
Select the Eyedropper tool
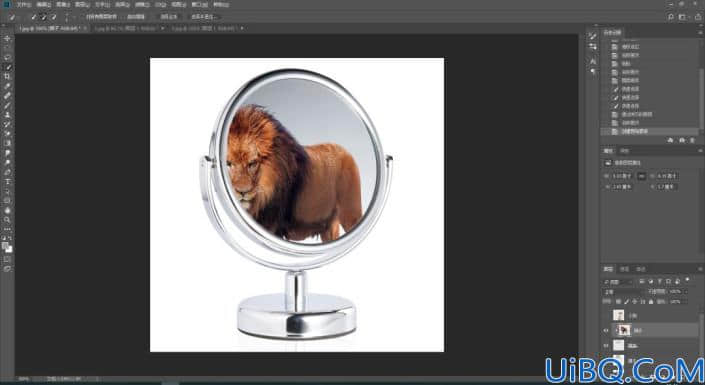coord(7,86)
